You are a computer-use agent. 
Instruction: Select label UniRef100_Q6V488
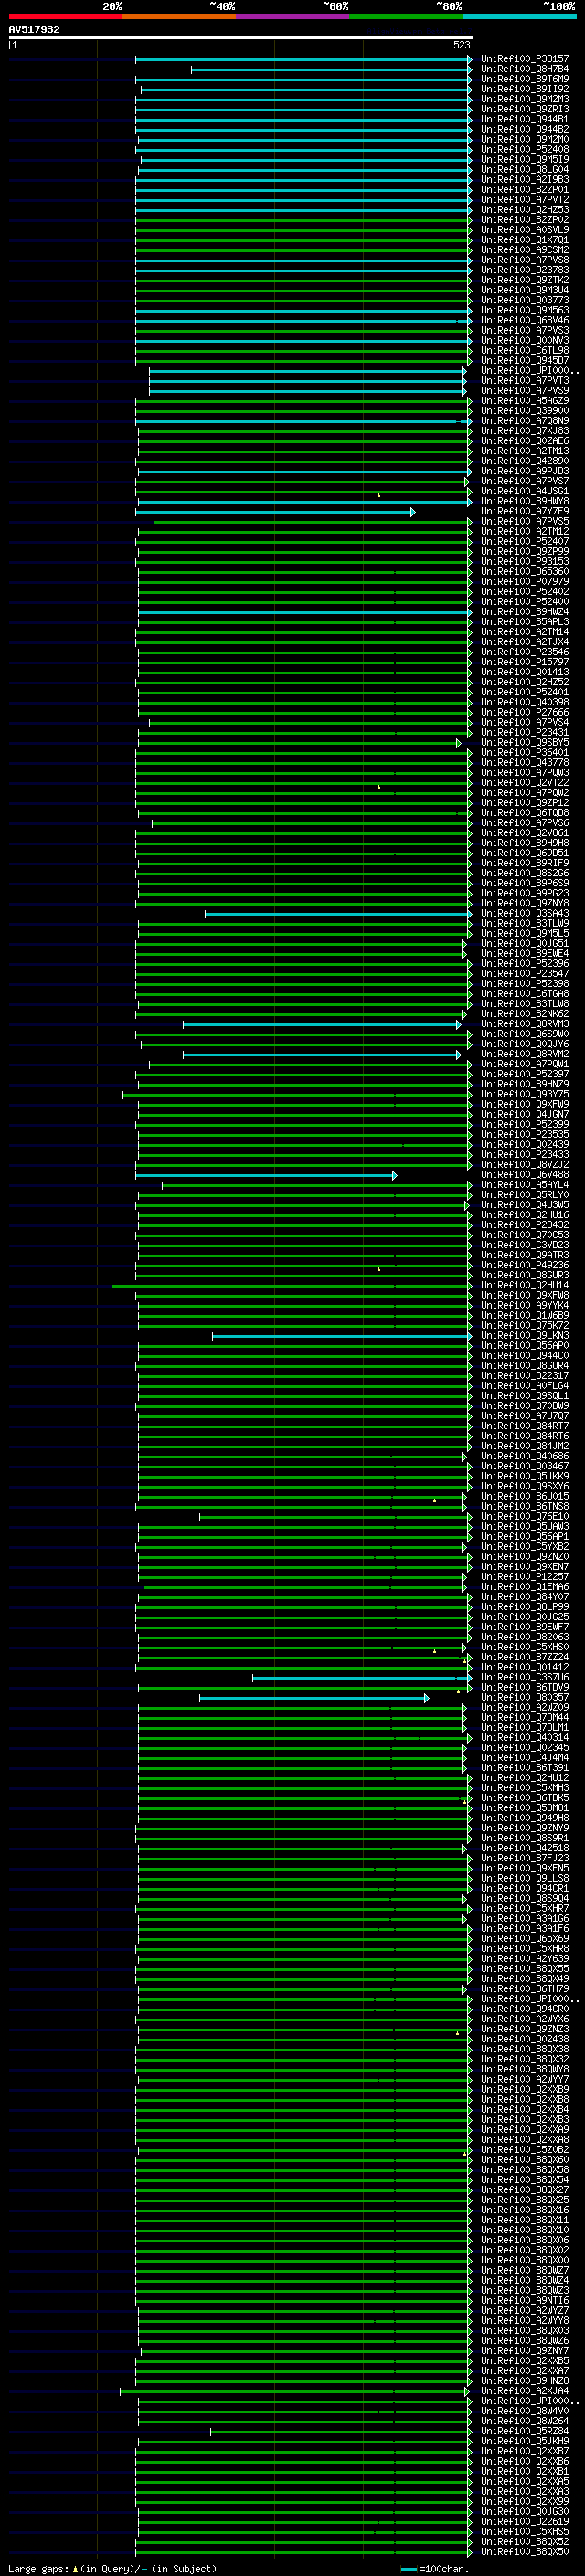click(x=524, y=1175)
